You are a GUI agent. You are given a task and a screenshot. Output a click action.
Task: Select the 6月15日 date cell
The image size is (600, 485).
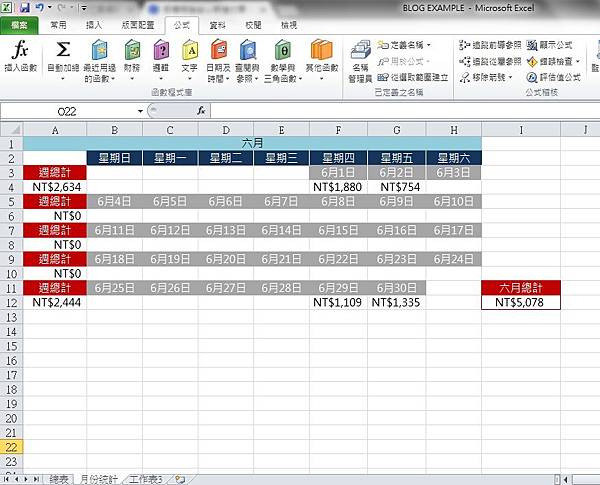coord(338,230)
